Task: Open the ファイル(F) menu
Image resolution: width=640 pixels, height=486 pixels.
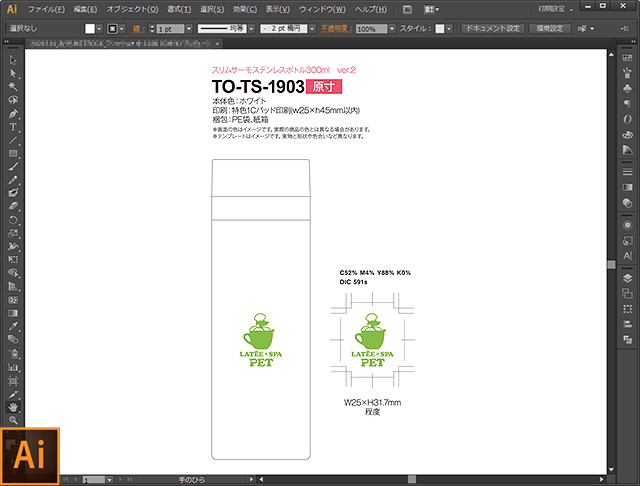Action: pos(47,8)
